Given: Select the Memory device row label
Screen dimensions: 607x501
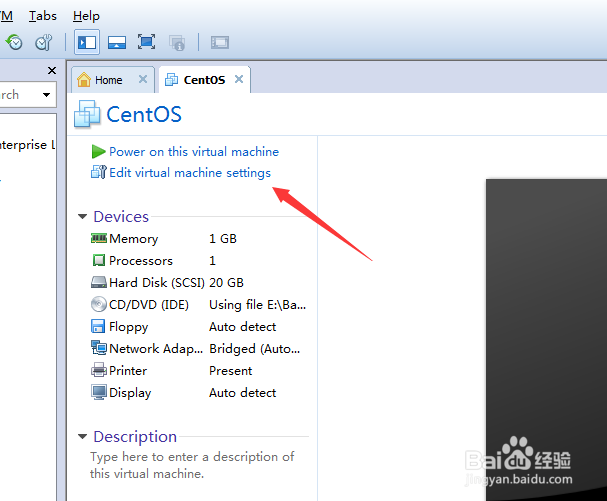Looking at the screenshot, I should click(134, 239).
